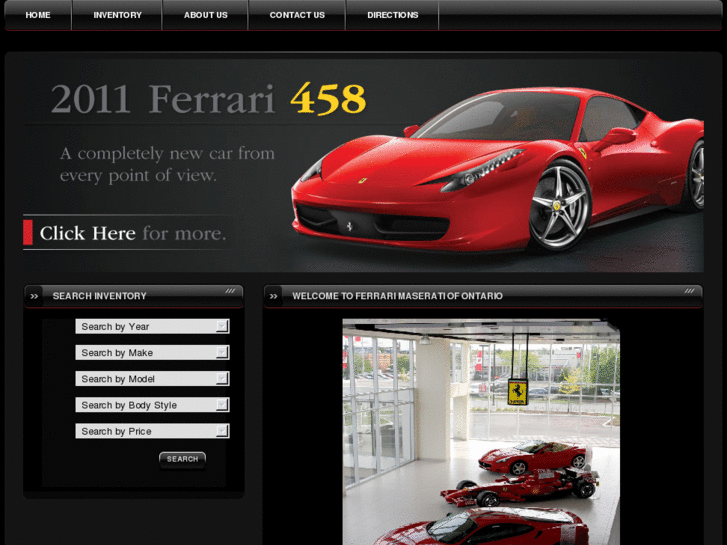Click the Search Inventory panel title
Screen dimensions: 727x545
coord(99,296)
